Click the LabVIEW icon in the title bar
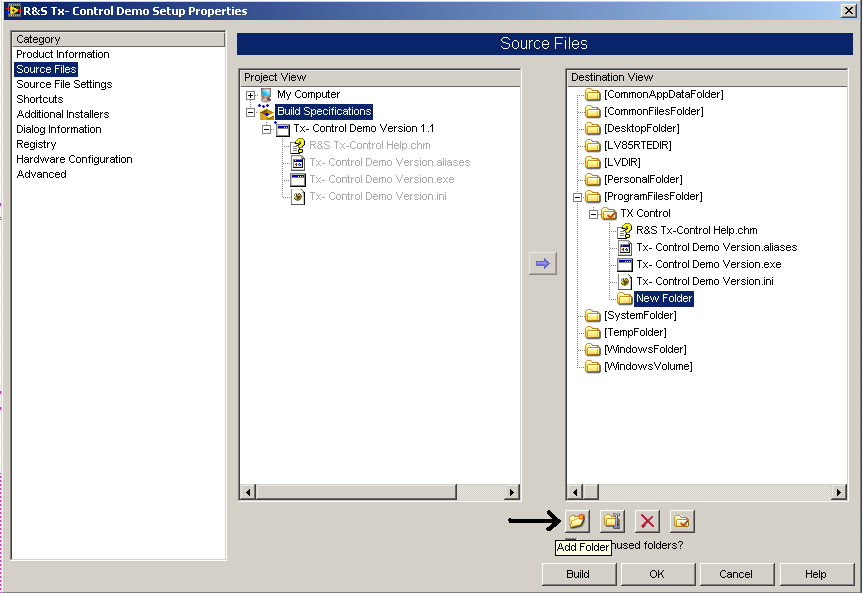The width and height of the screenshot is (863, 593). [x=13, y=10]
